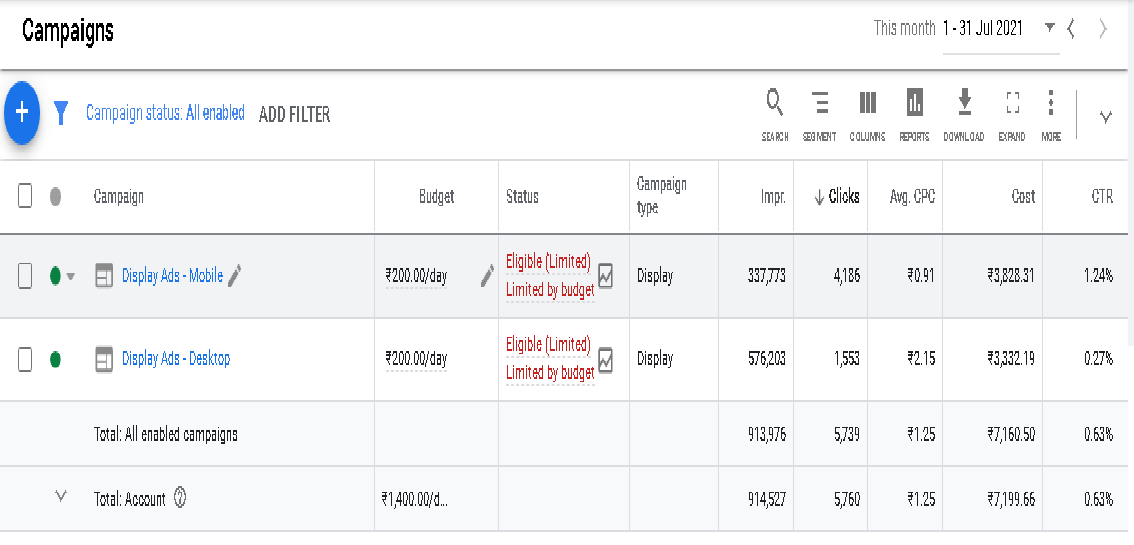Click the filter funnel icon
This screenshot has height=545, width=1134.
point(61,114)
